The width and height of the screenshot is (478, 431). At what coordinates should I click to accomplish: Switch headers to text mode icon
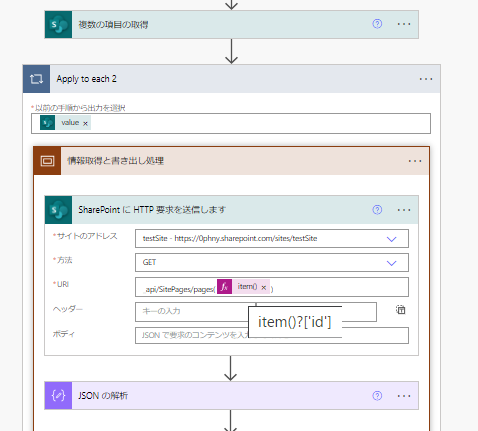[400, 310]
